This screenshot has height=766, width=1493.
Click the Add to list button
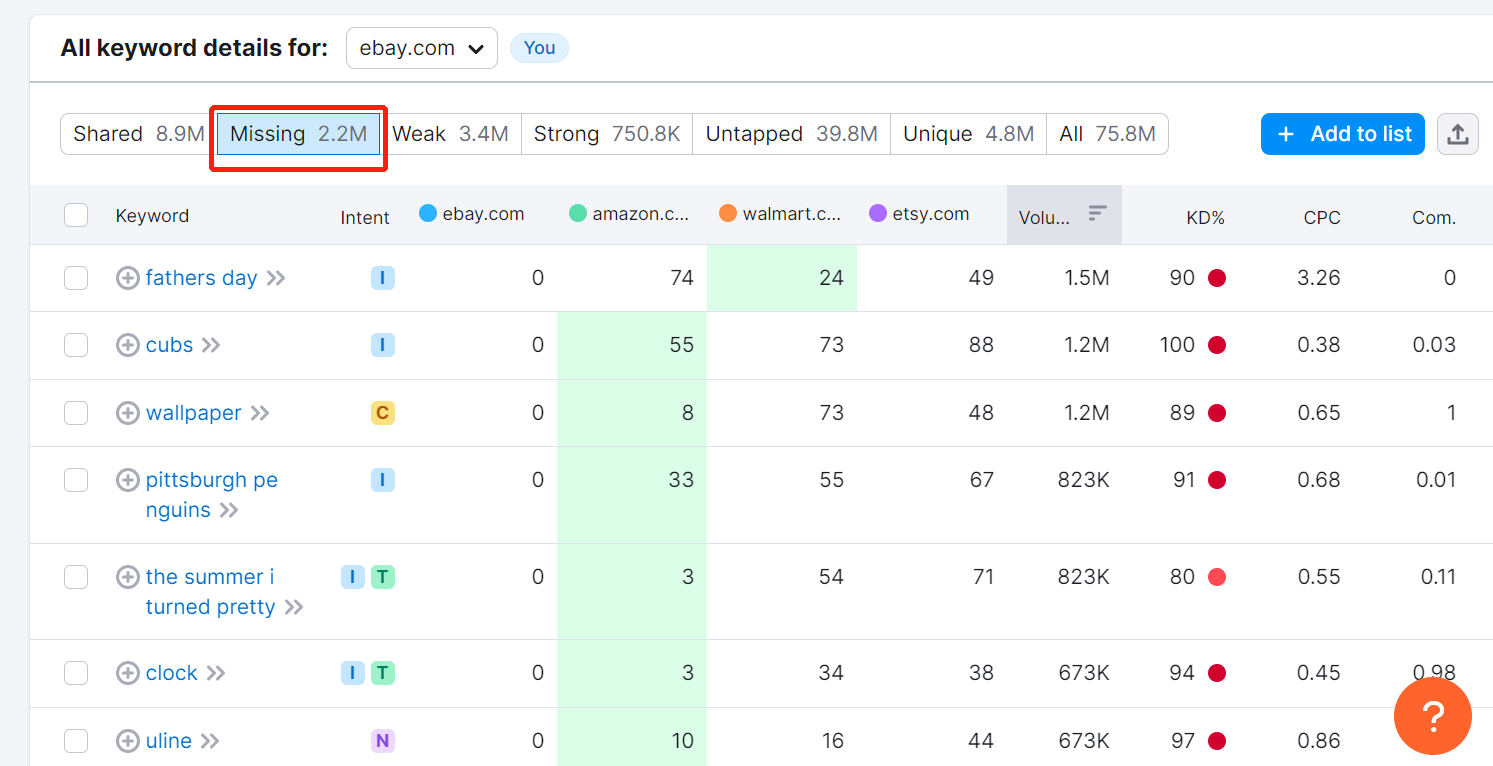pos(1342,134)
